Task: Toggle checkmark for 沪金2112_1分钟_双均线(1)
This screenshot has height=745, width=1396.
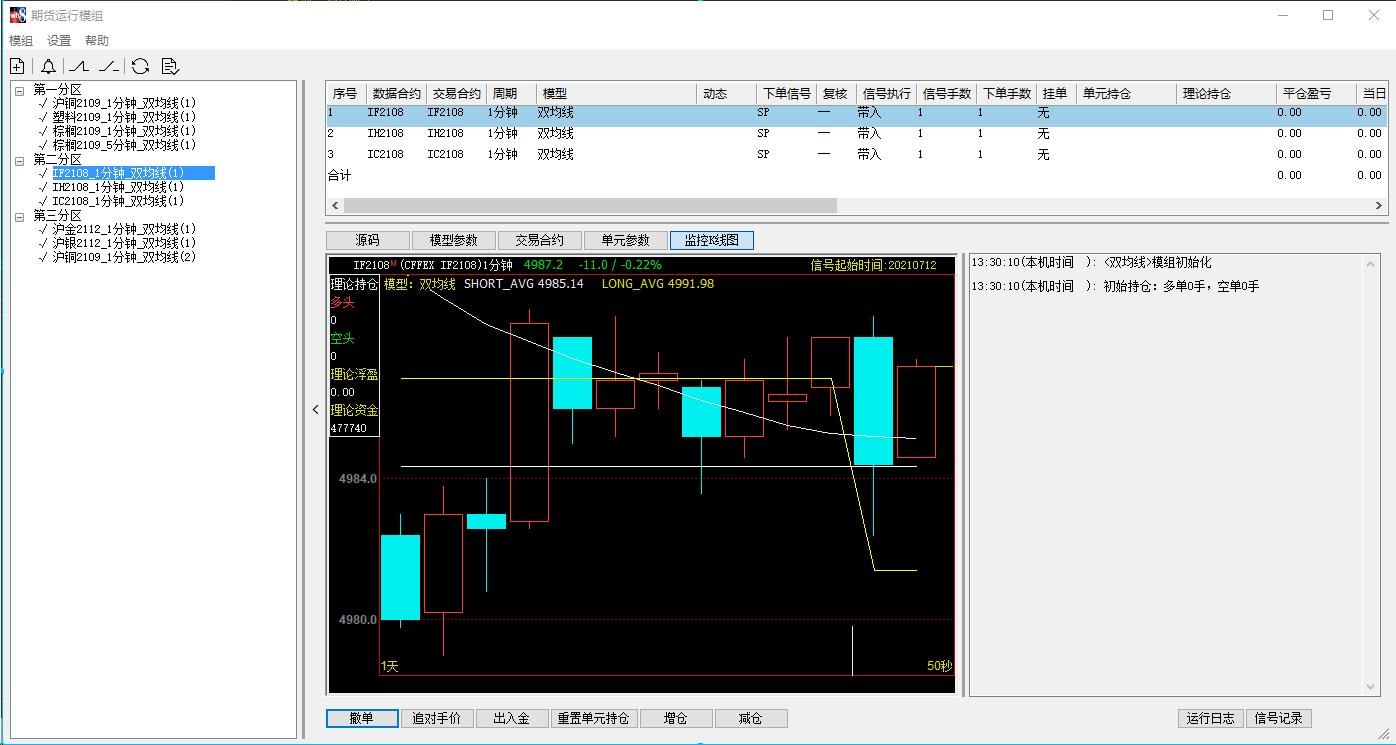Action: [43, 229]
